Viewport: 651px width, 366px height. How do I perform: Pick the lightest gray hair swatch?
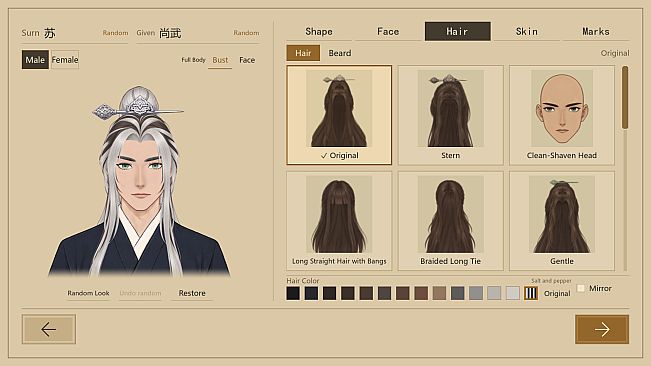(512, 293)
